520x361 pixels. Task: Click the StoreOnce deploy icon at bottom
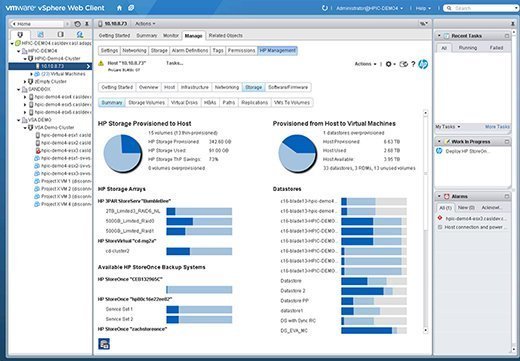click(104, 344)
